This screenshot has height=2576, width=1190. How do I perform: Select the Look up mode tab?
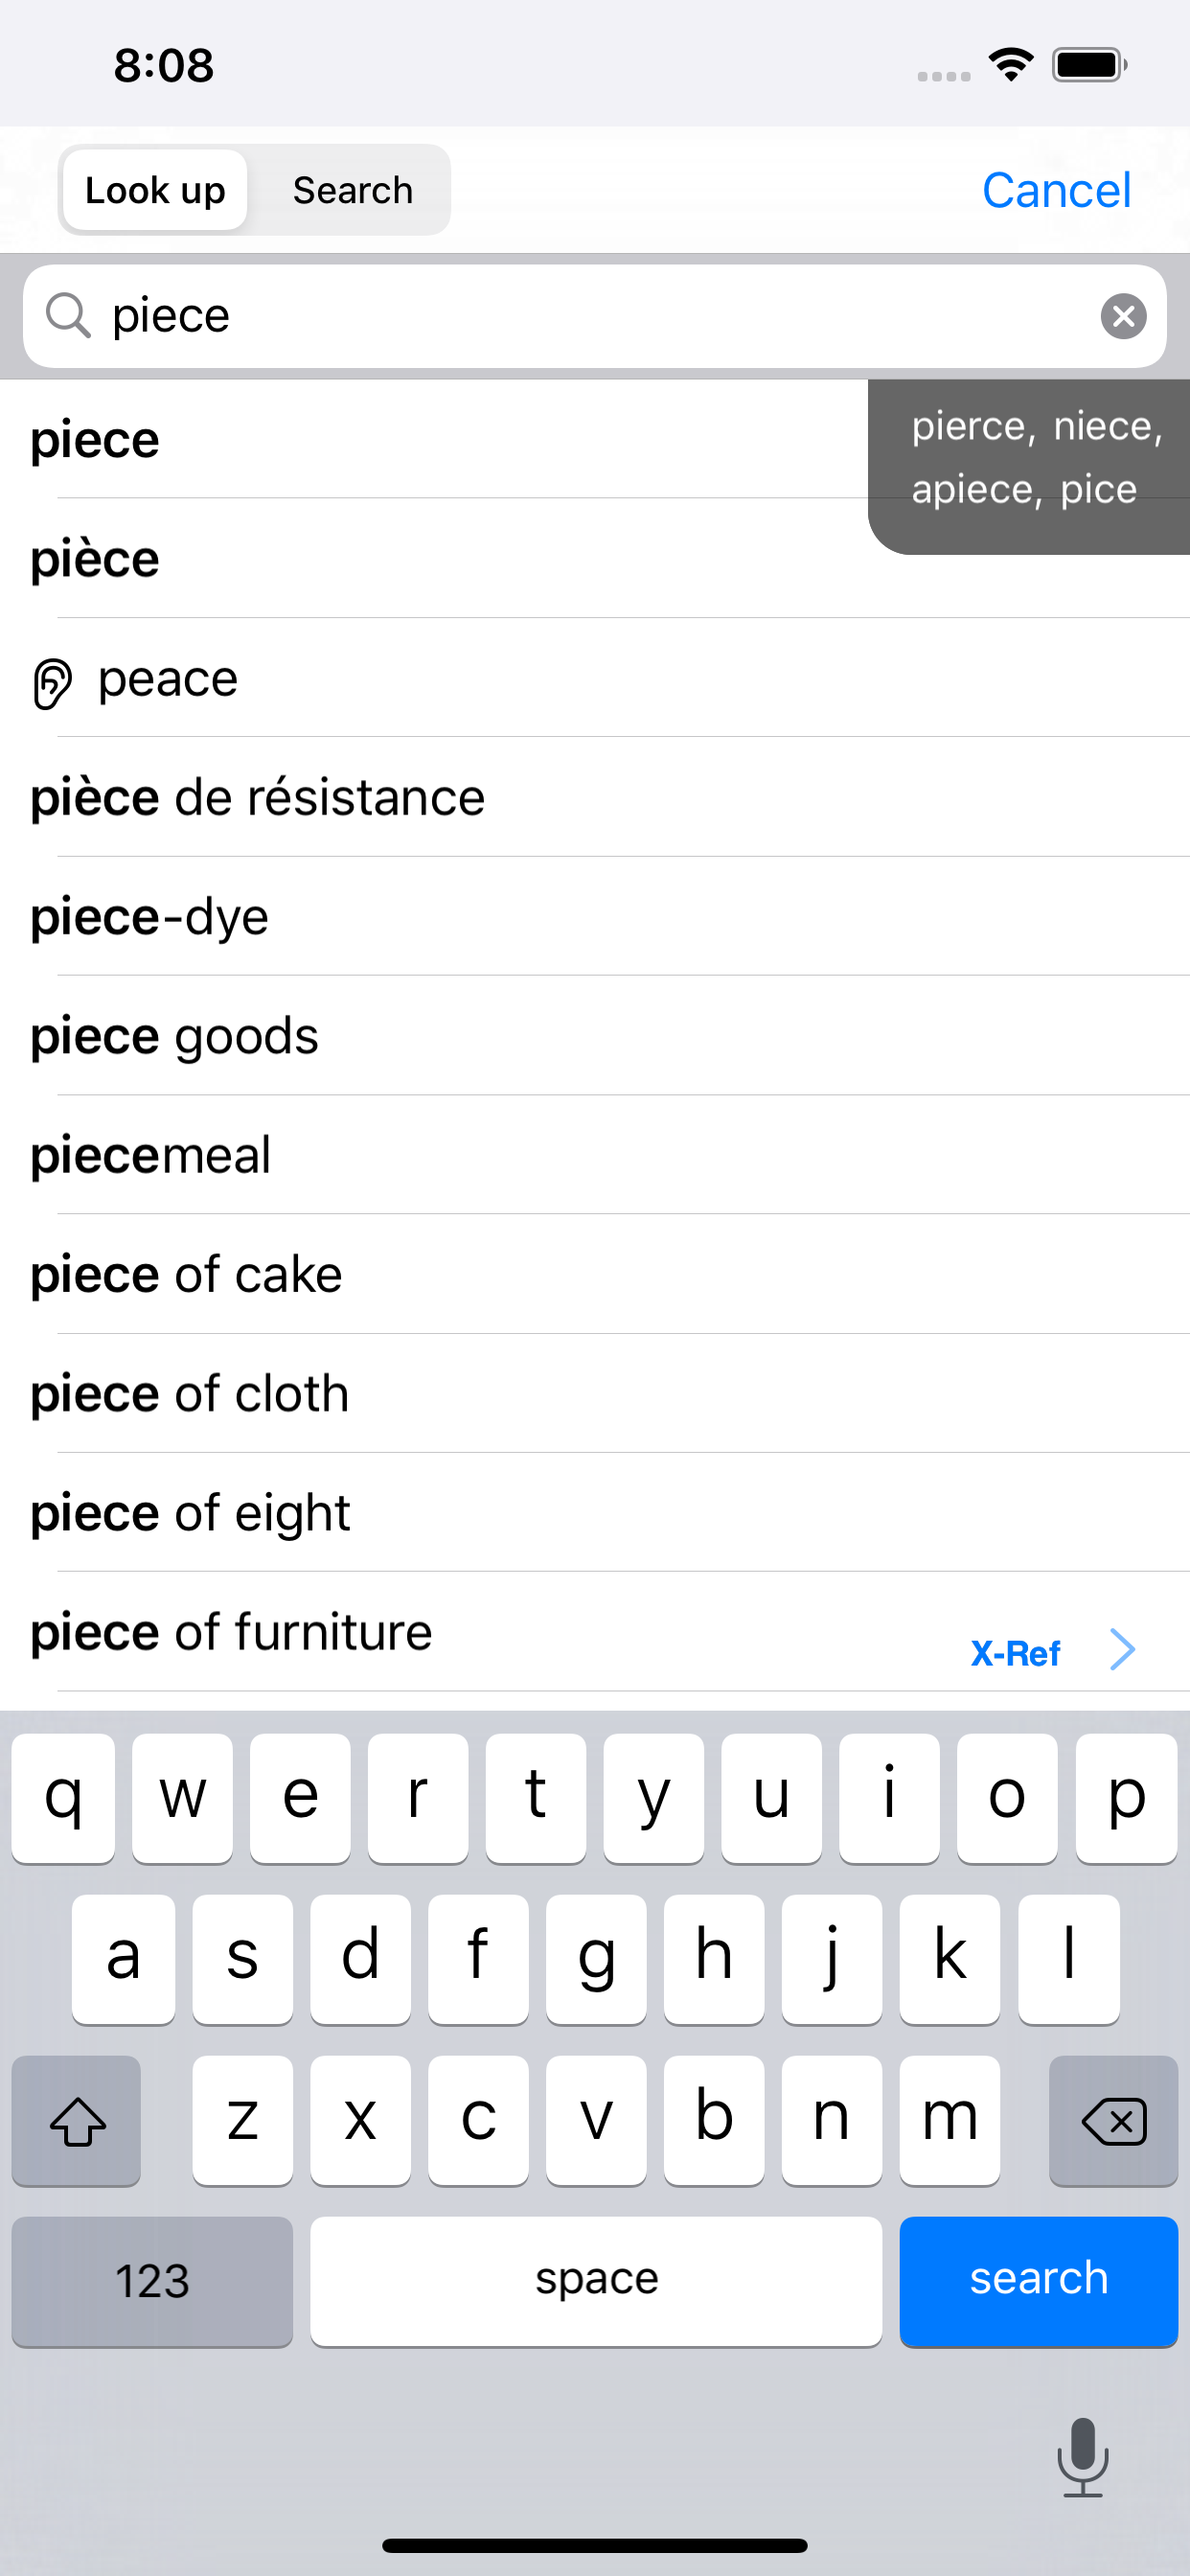point(155,190)
